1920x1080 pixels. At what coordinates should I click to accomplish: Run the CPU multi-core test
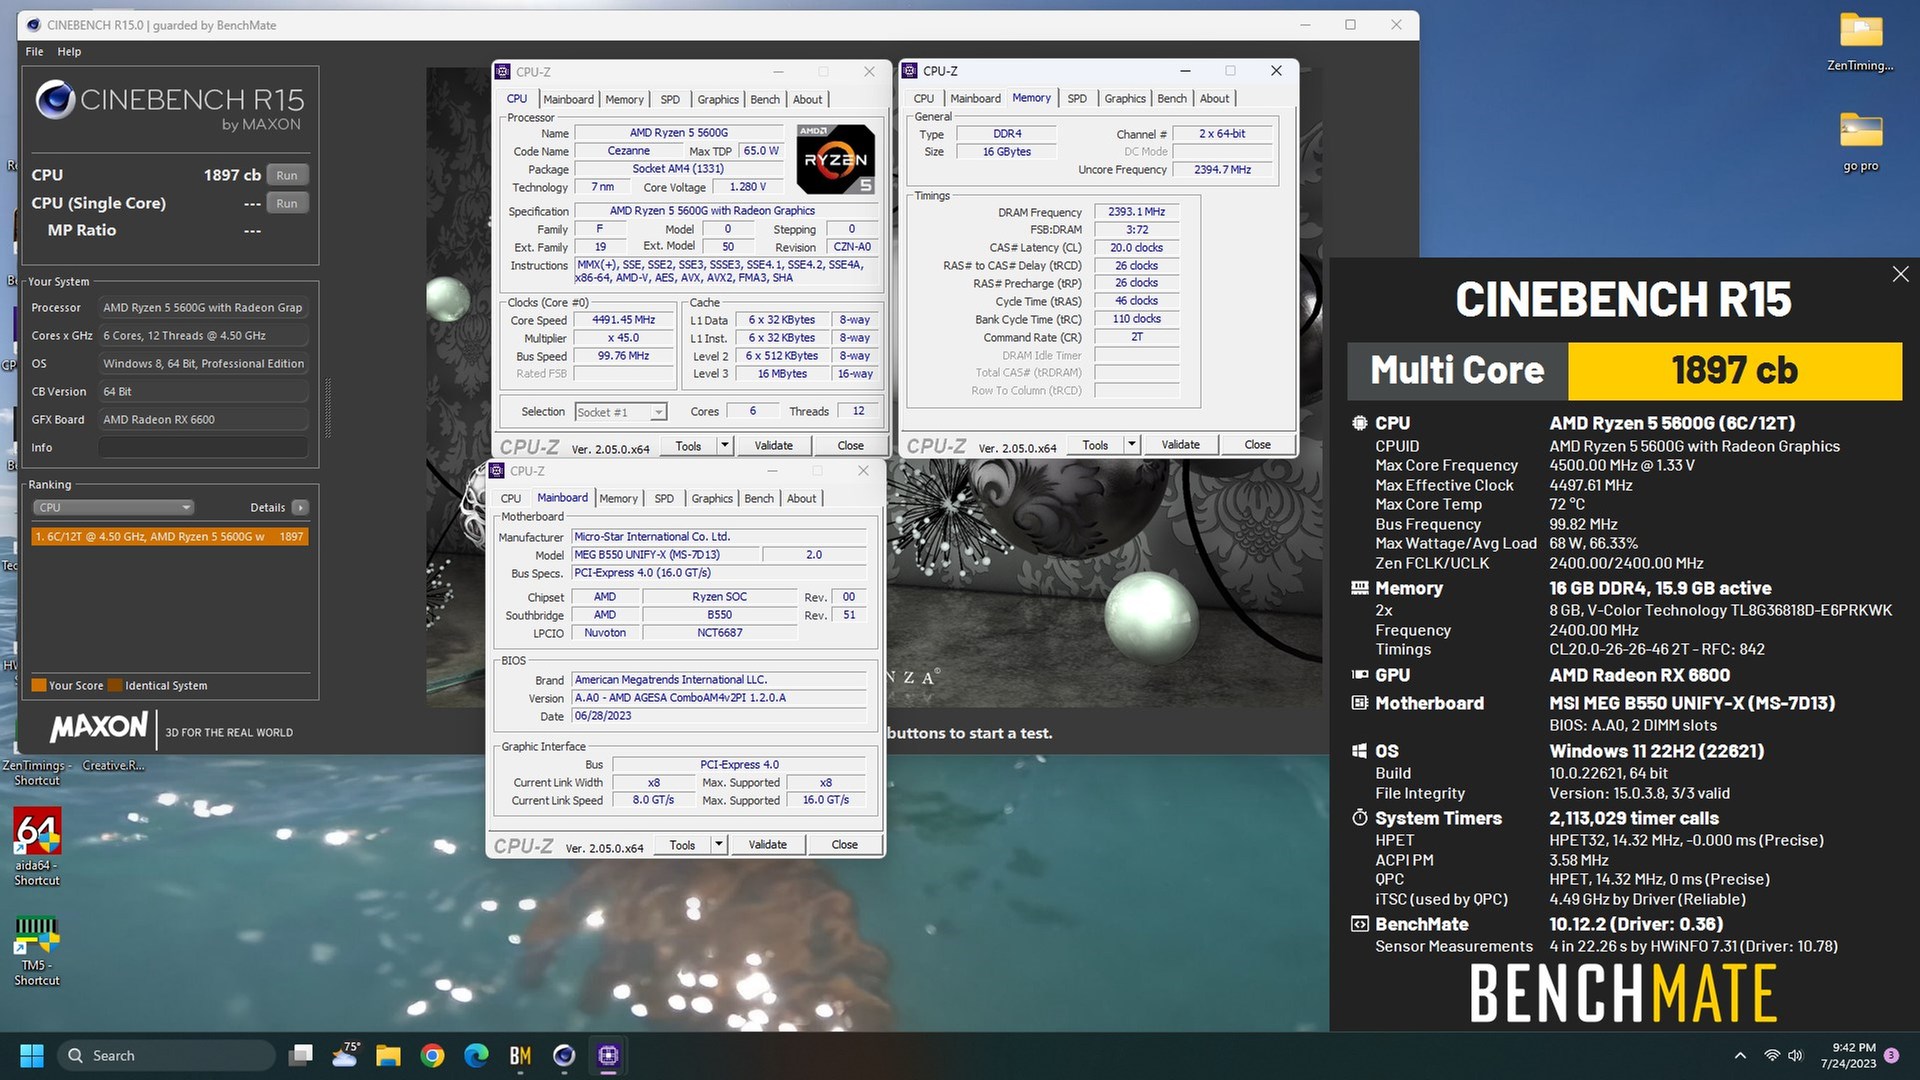[287, 175]
